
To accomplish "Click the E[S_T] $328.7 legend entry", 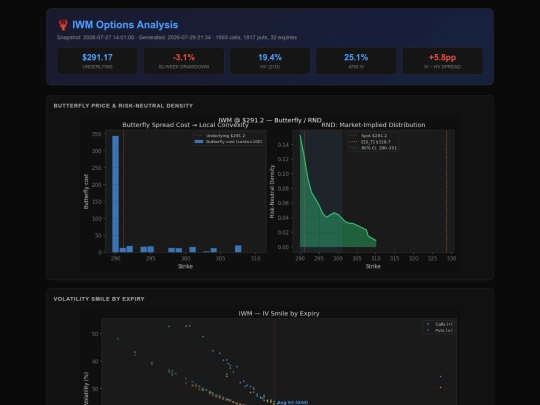I will (x=370, y=142).
